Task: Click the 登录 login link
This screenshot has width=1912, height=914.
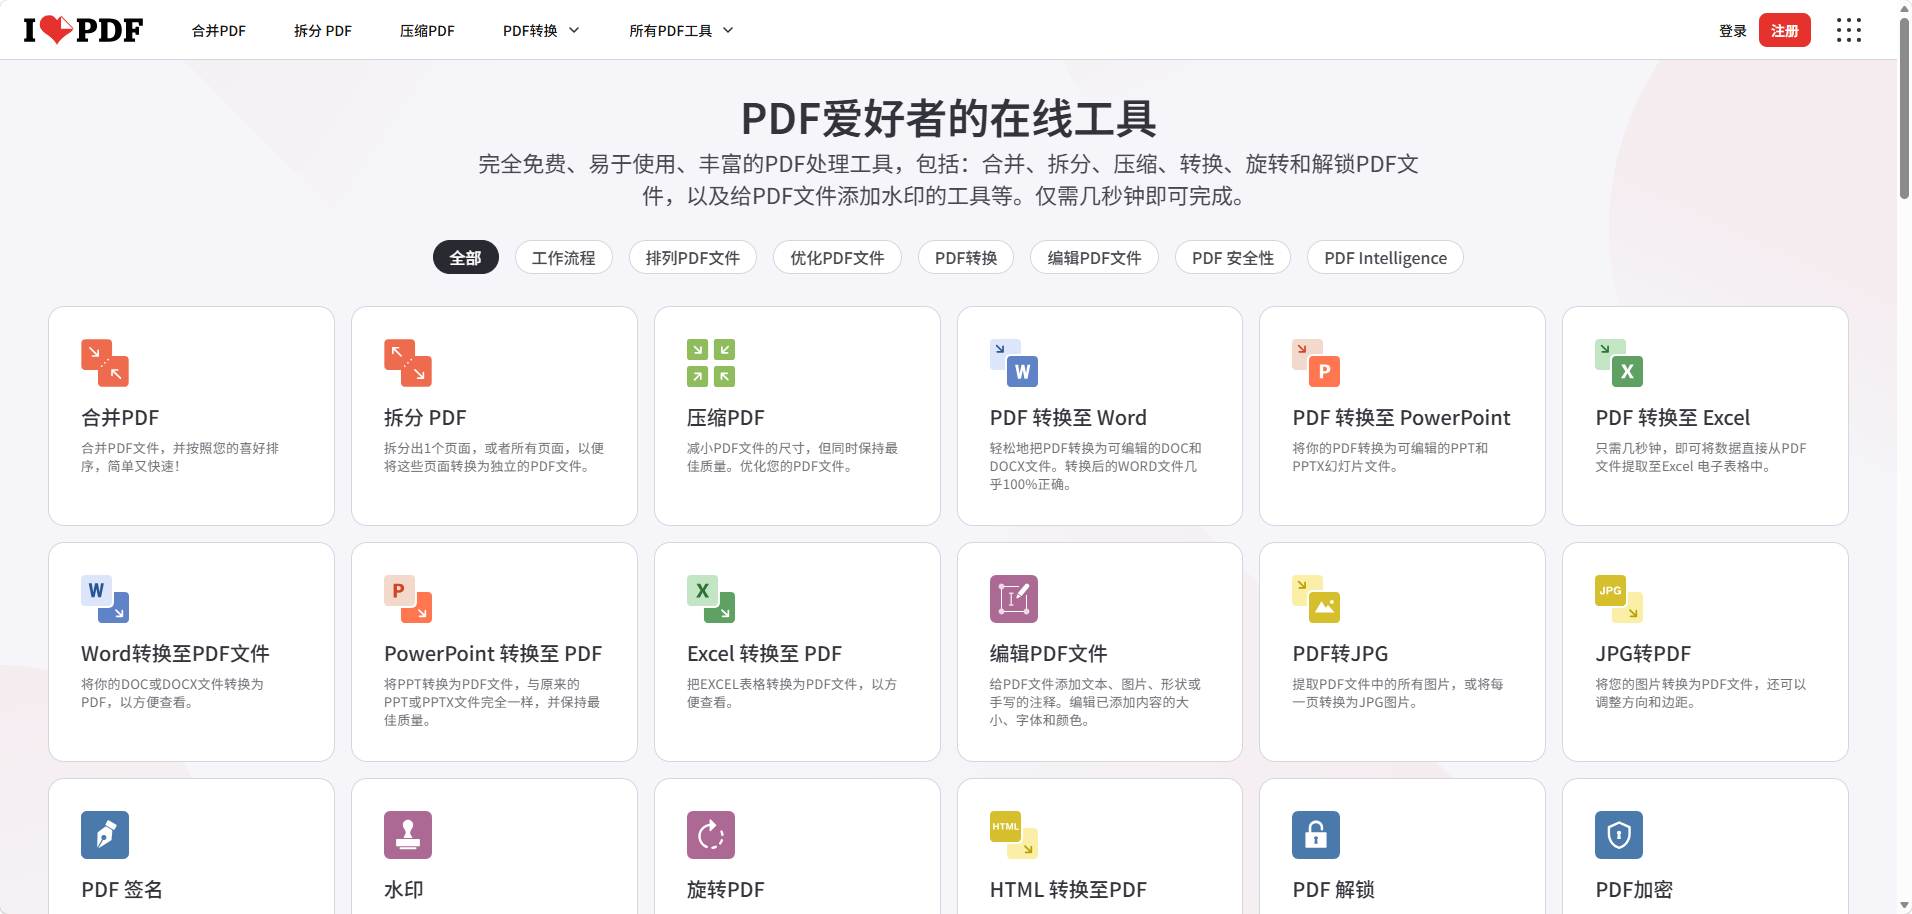Action: click(1732, 31)
